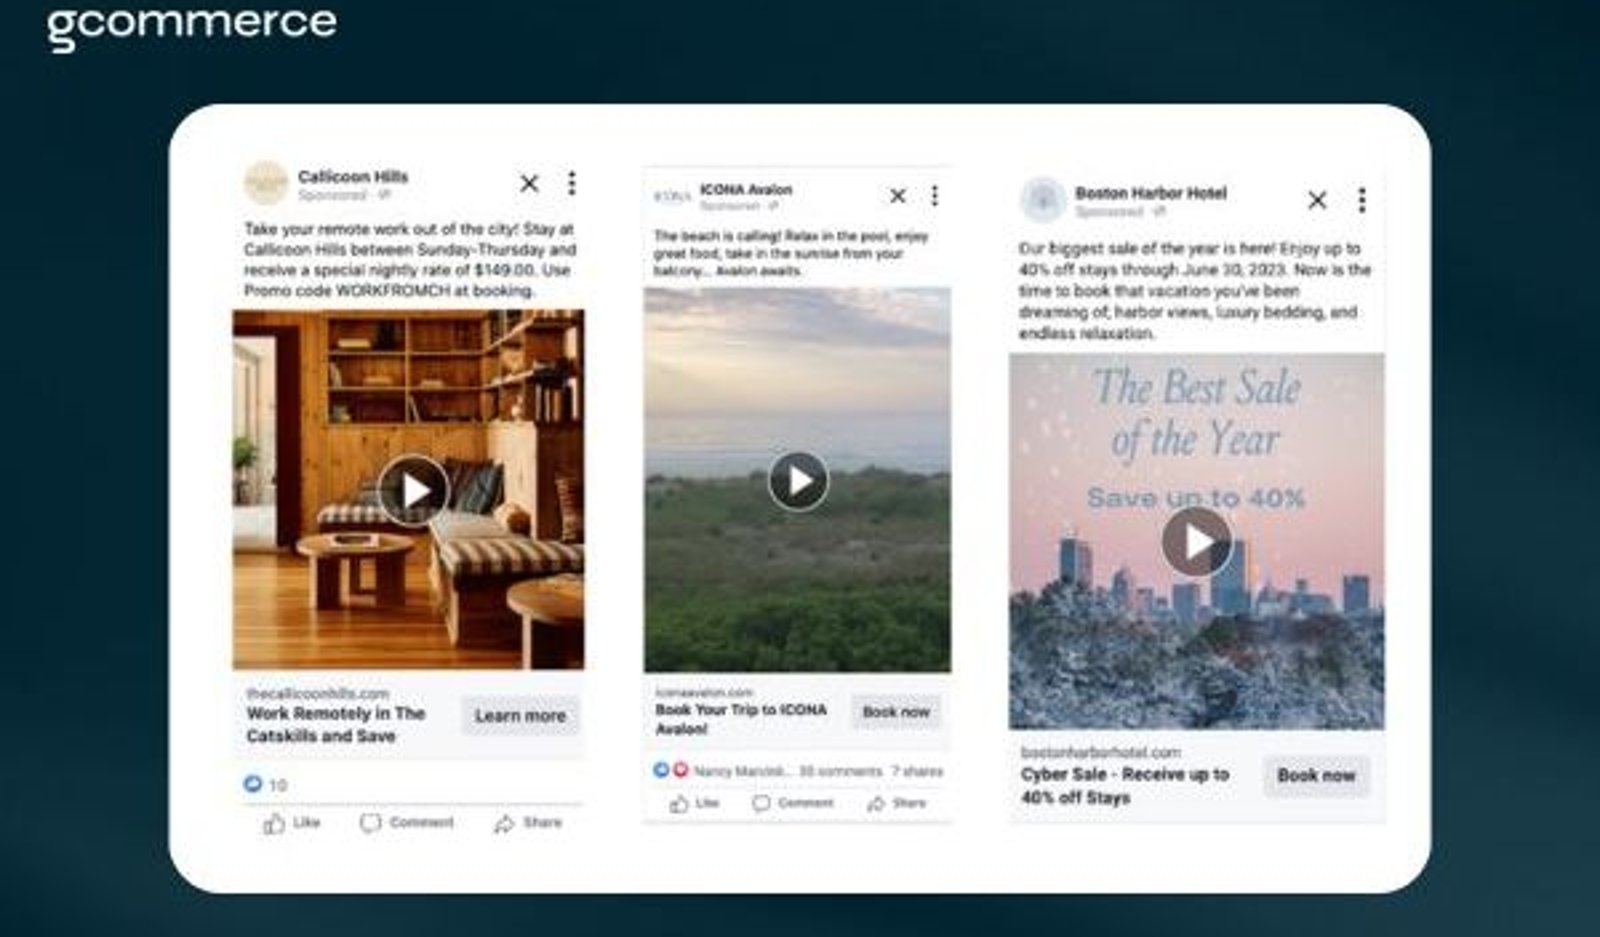
Task: Open the ICONA Avalon page name
Action: point(746,189)
